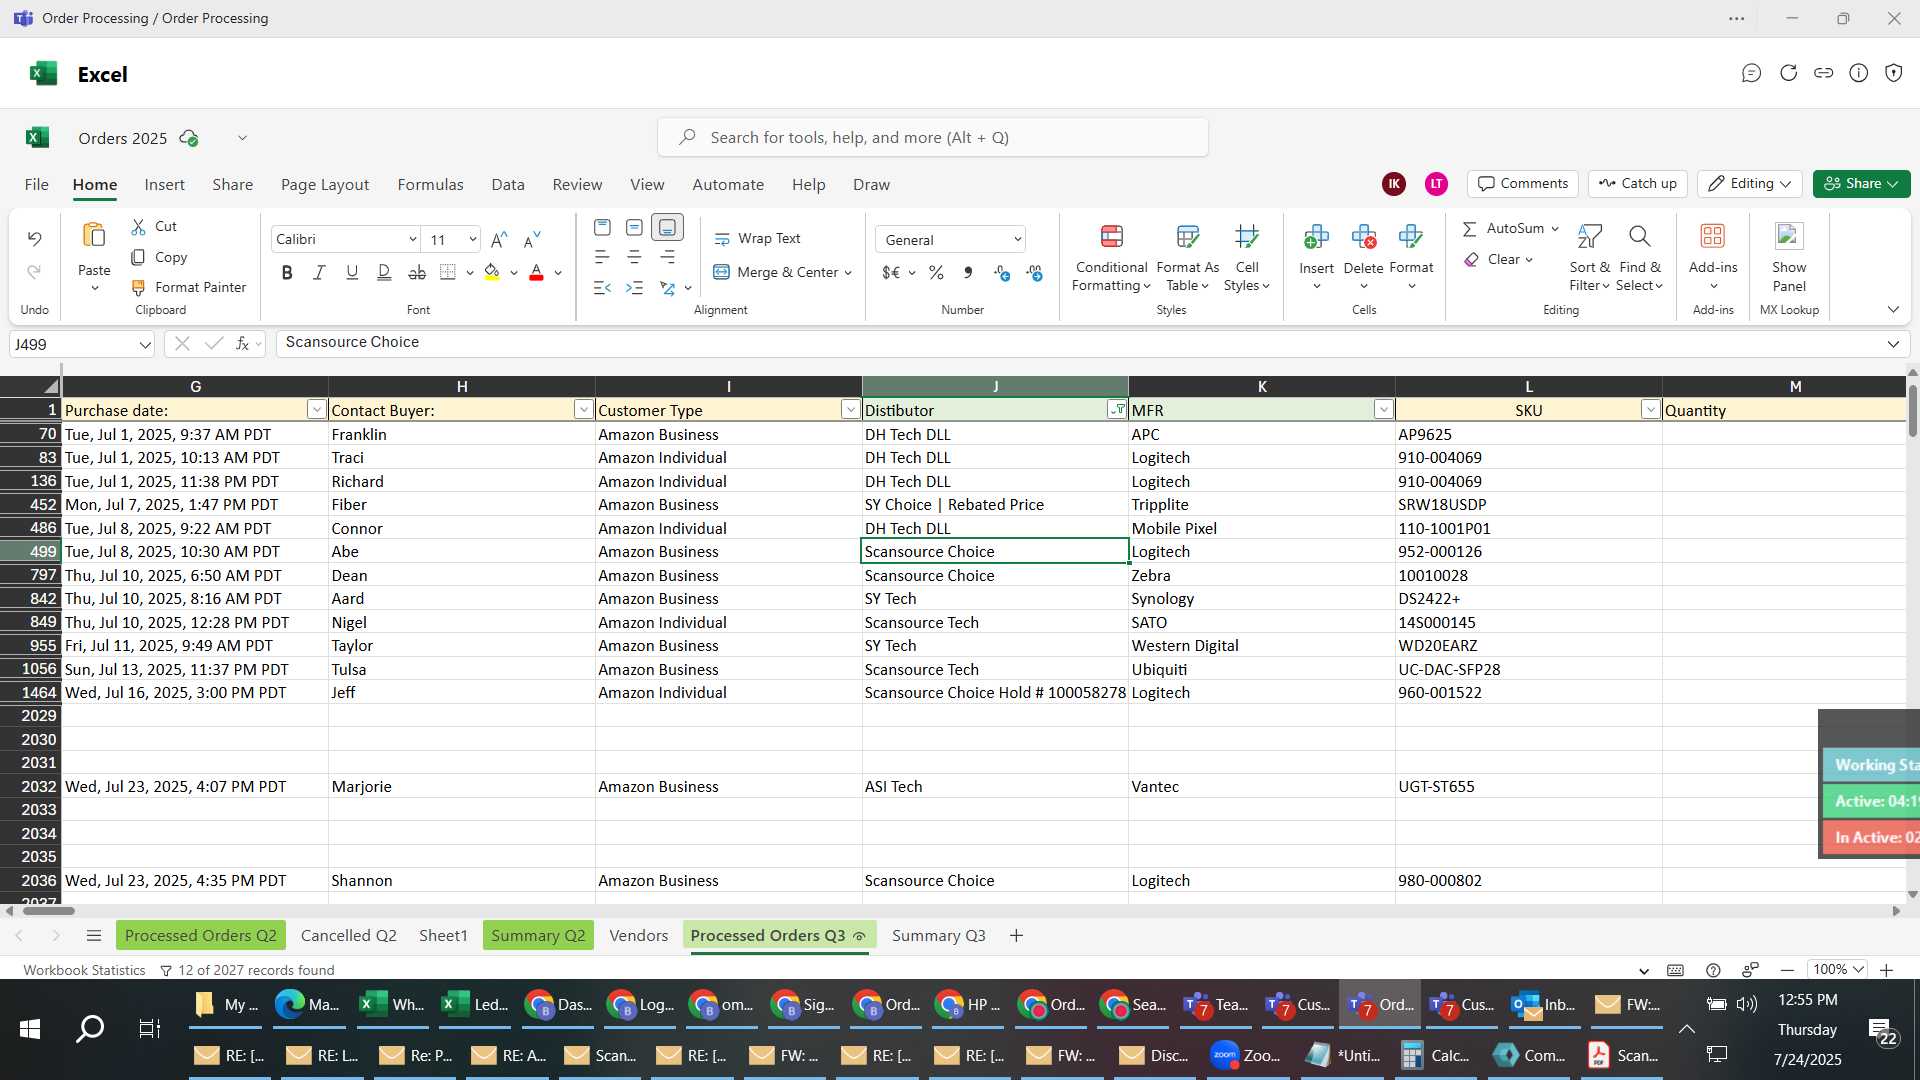Click the Increase Indent icon
Viewport: 1920px width, 1080px height.
click(x=634, y=288)
